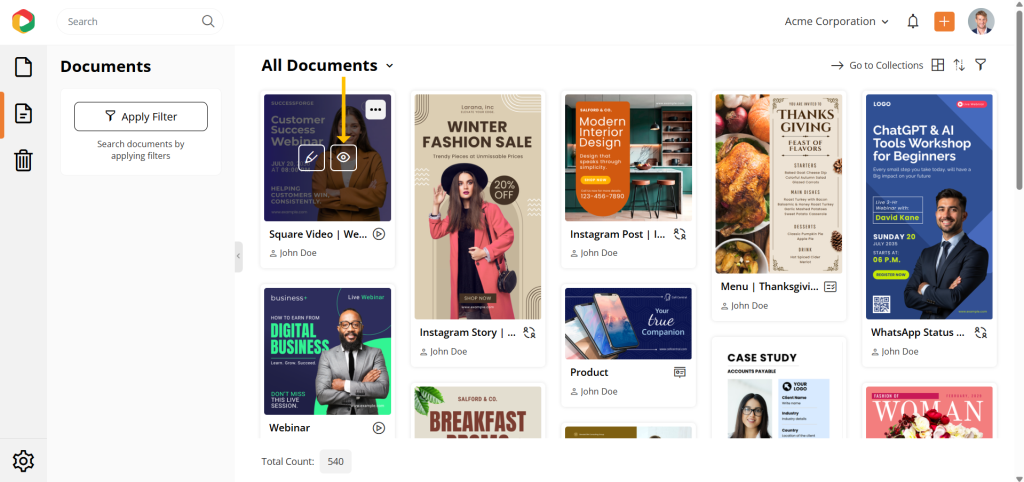1024x482 pixels.
Task: Click the Search input field
Action: coord(130,21)
